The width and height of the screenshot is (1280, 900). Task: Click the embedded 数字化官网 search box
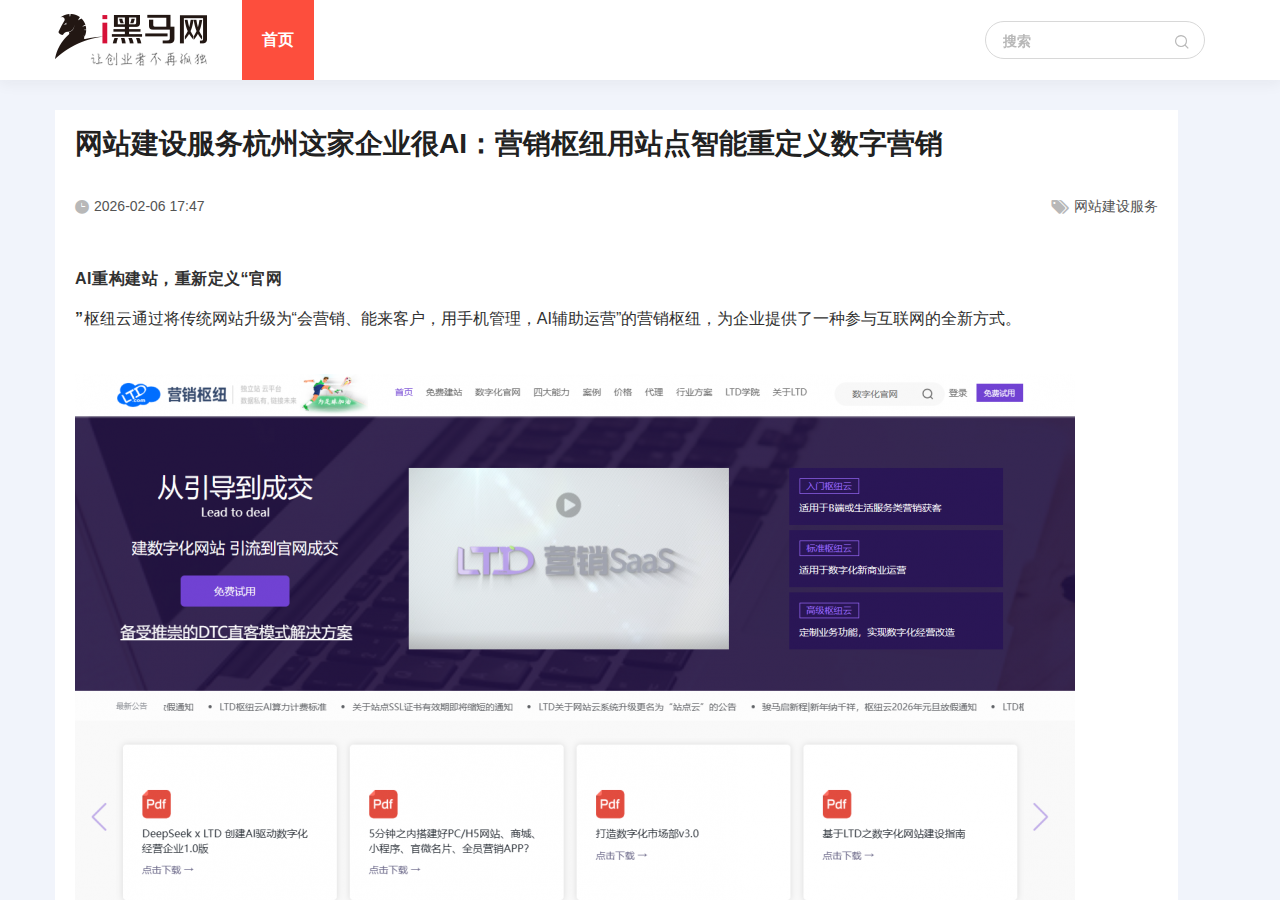pyautogui.click(x=889, y=394)
